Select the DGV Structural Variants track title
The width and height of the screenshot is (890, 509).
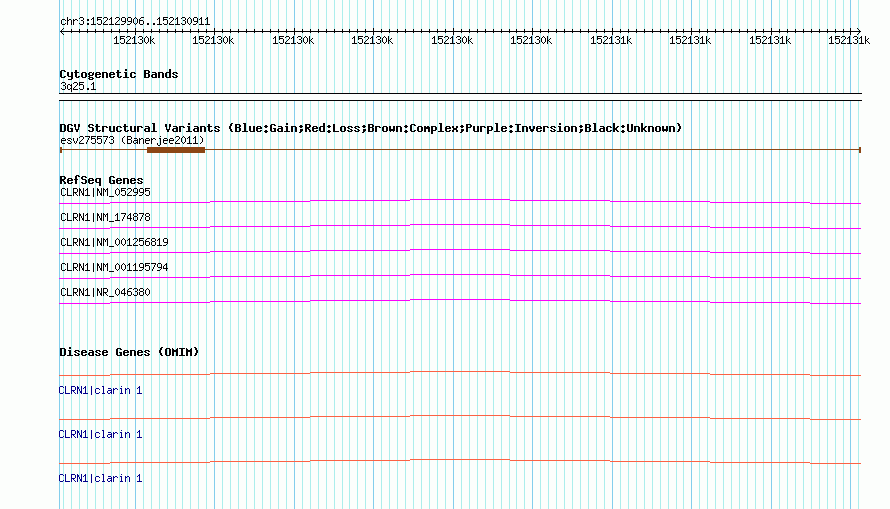click(x=371, y=128)
